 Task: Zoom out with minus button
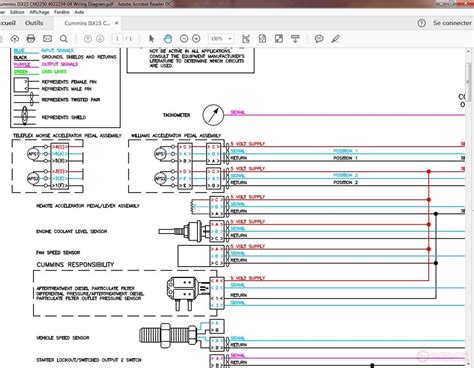(184, 39)
